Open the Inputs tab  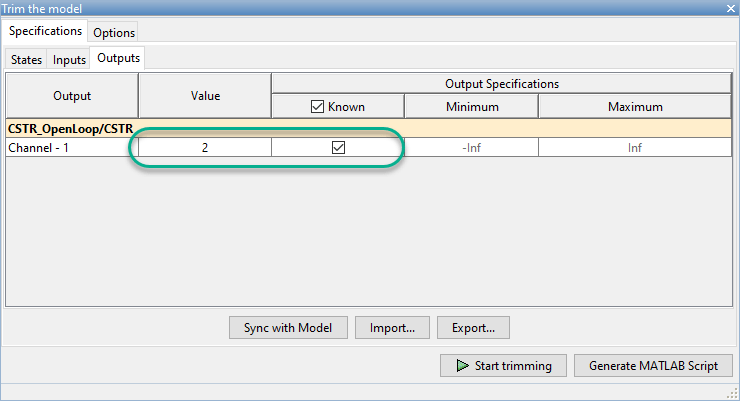coord(69,59)
